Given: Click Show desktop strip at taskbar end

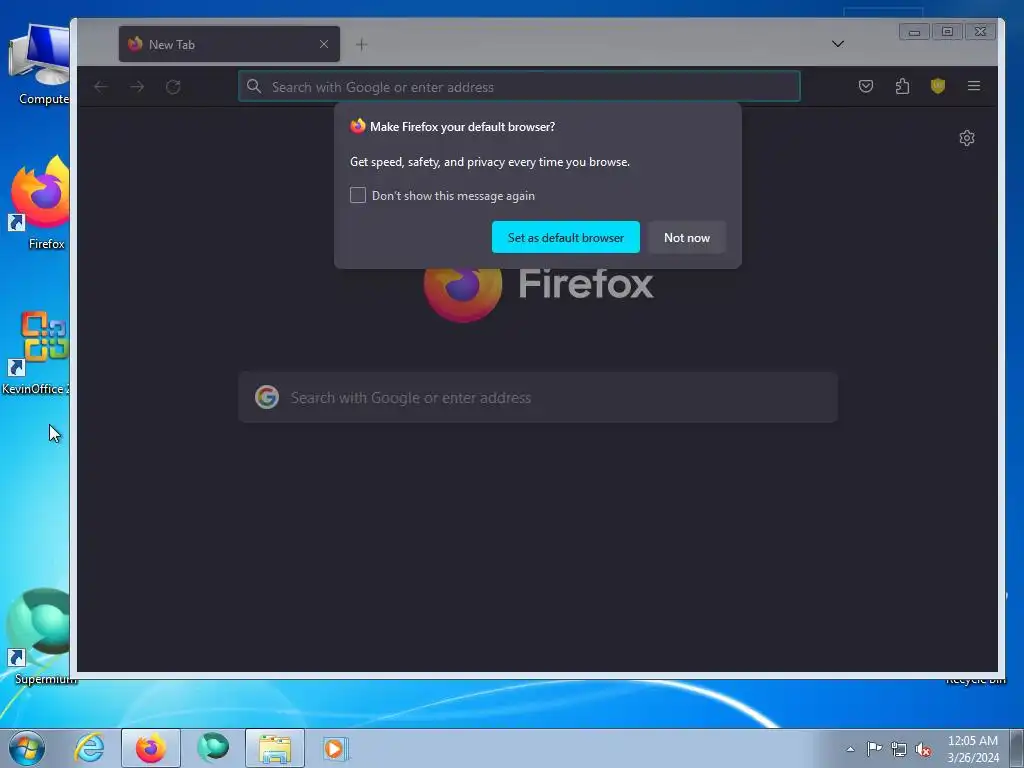Looking at the screenshot, I should pos(1017,748).
